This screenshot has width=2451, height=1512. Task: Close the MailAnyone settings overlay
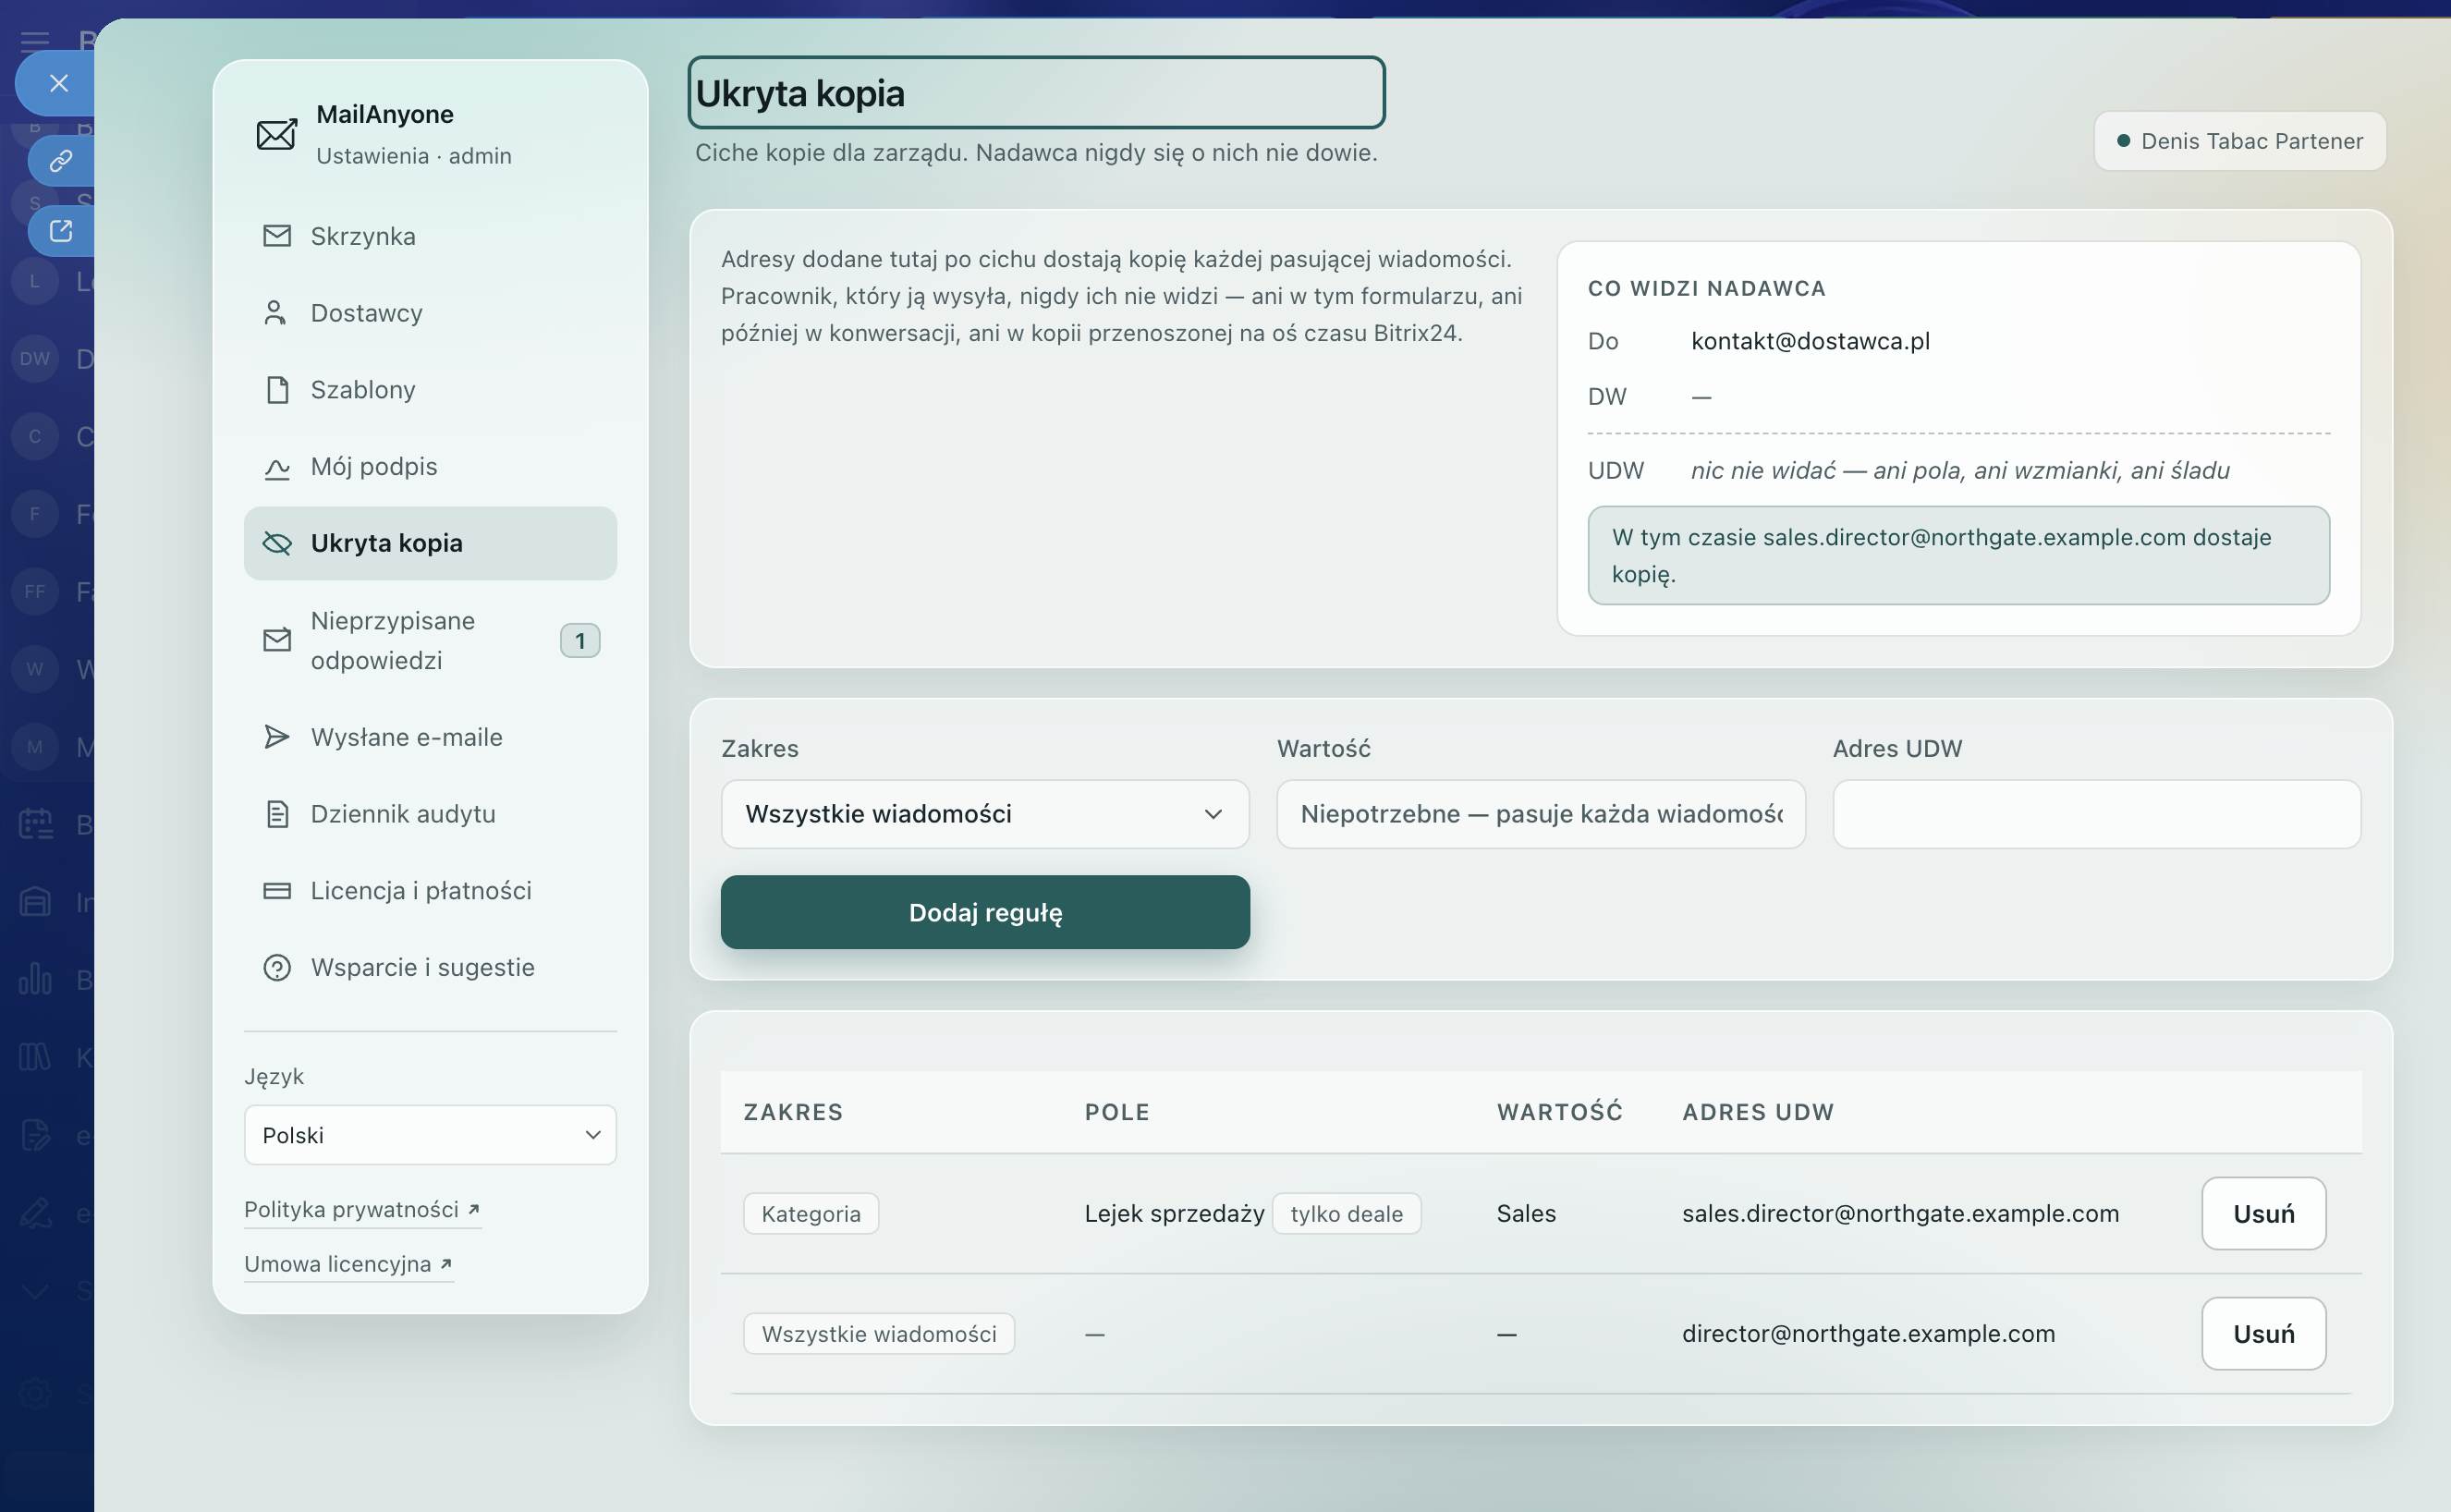point(58,83)
